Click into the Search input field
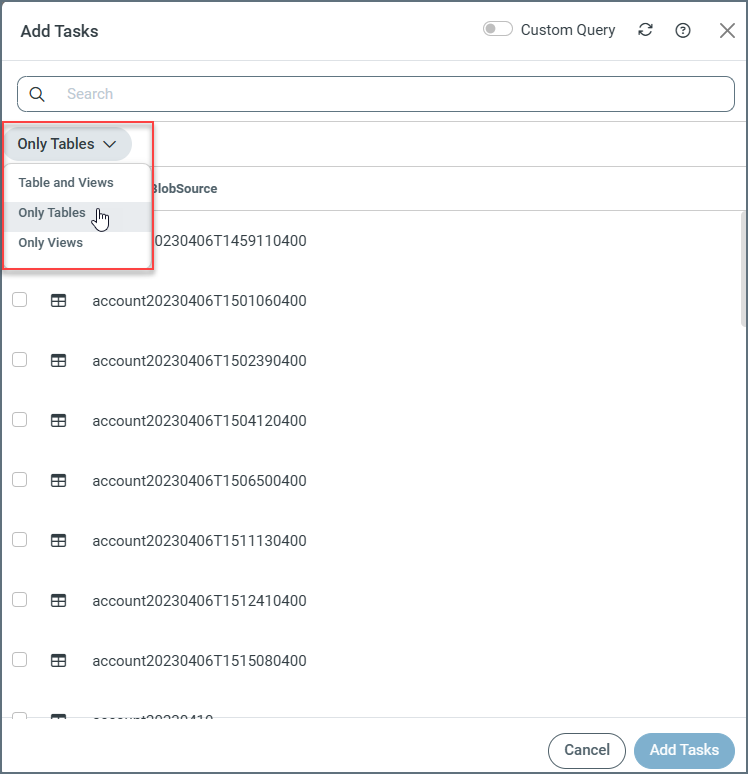Screen dimensions: 748x774 tap(390, 94)
